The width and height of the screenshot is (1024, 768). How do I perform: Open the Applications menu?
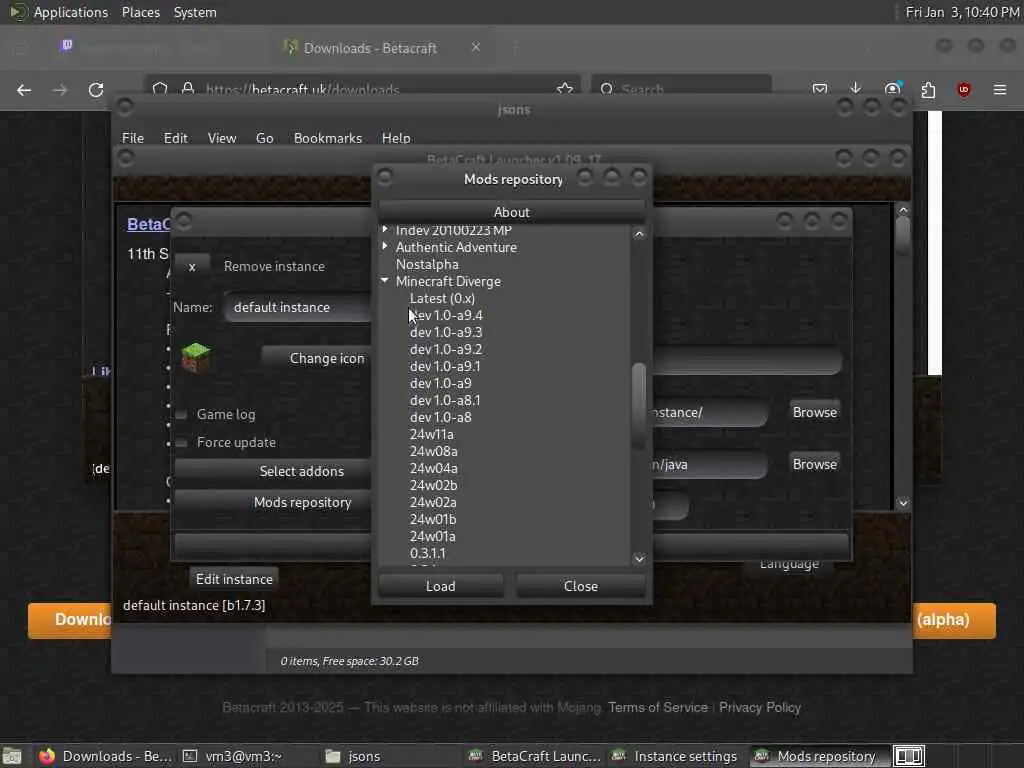(x=71, y=12)
